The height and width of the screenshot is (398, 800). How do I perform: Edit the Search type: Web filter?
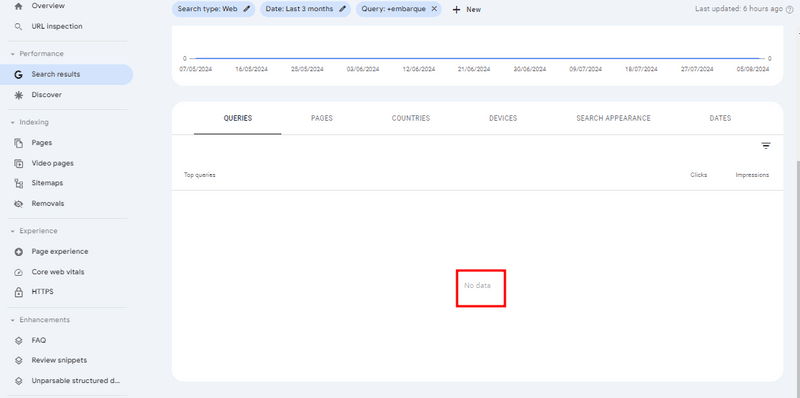[213, 9]
